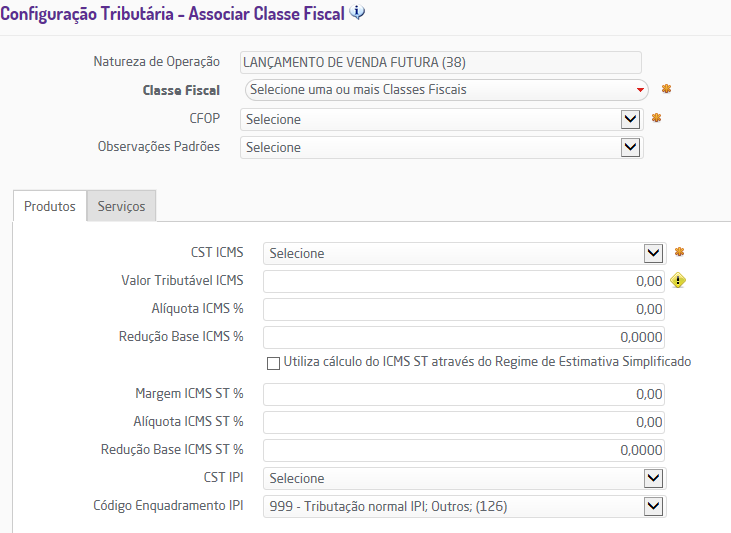
Task: Click the Margem ICMS ST % field
Action: (464, 394)
